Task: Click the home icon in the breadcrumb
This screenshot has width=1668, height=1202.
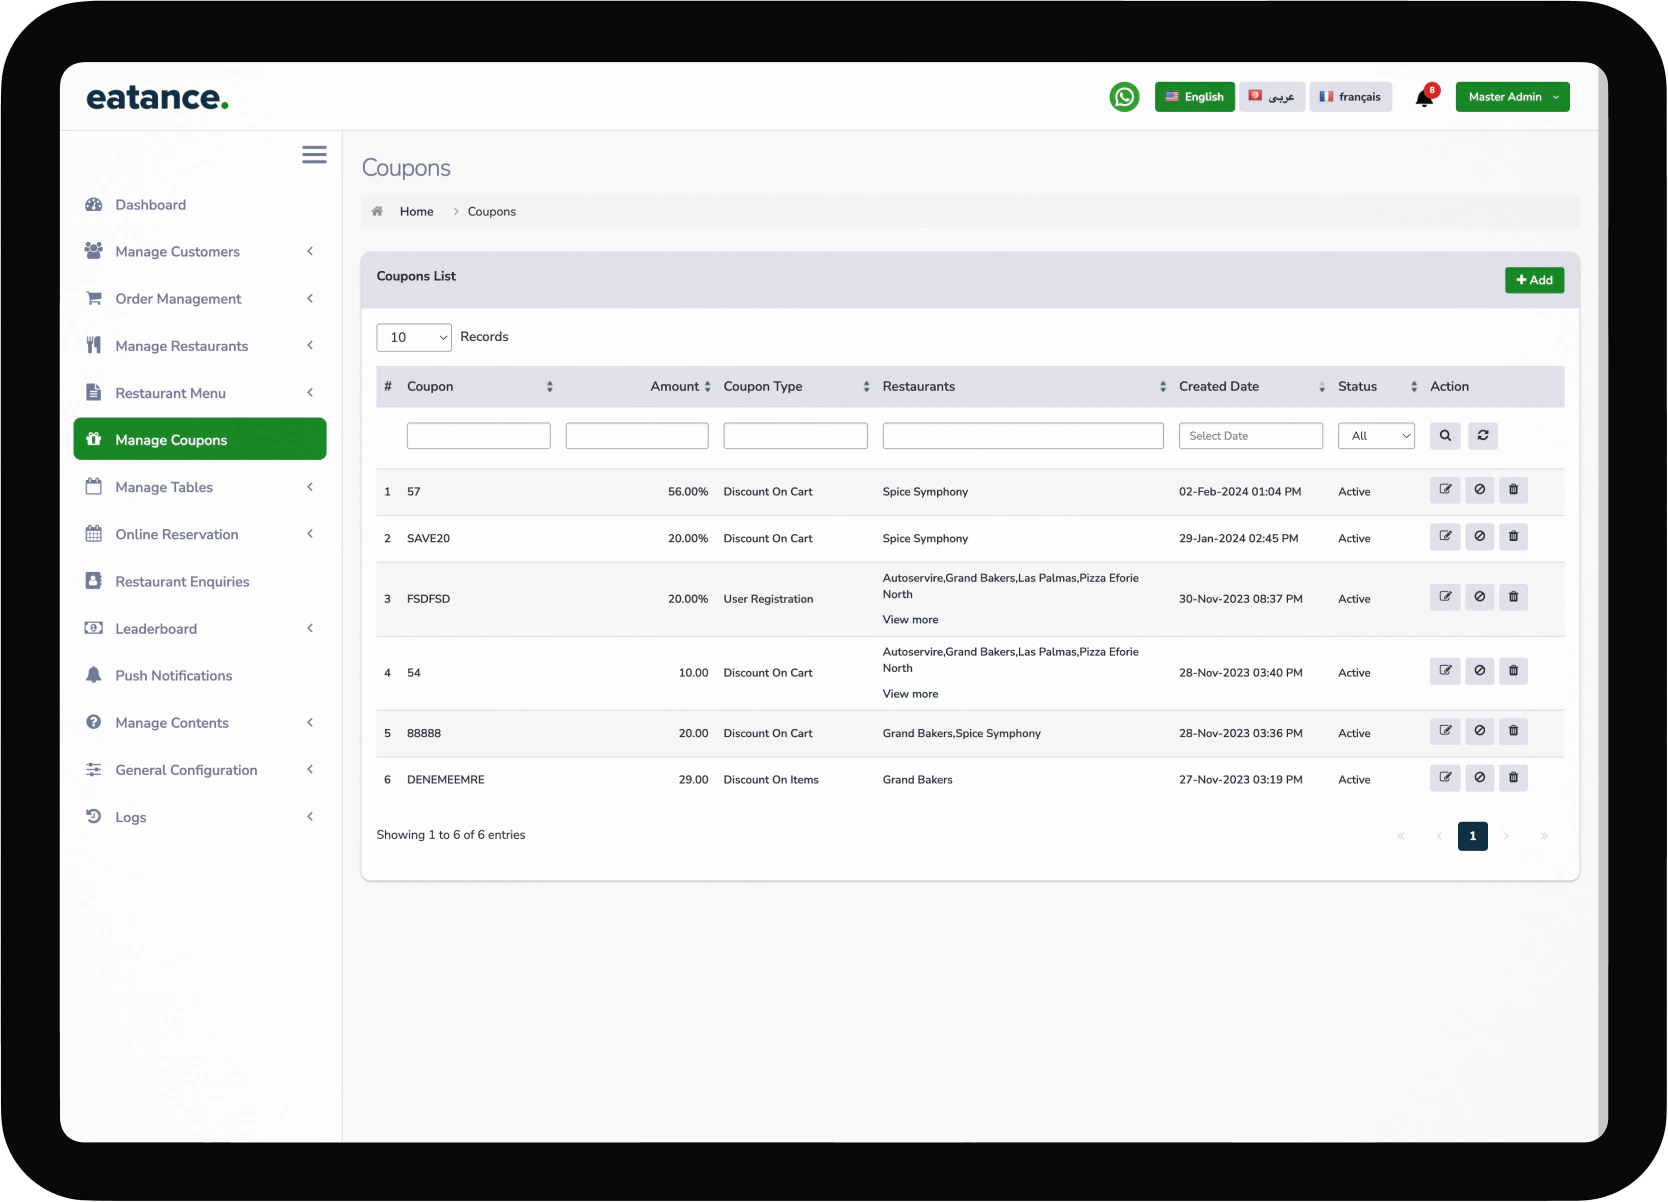Action: tap(377, 211)
